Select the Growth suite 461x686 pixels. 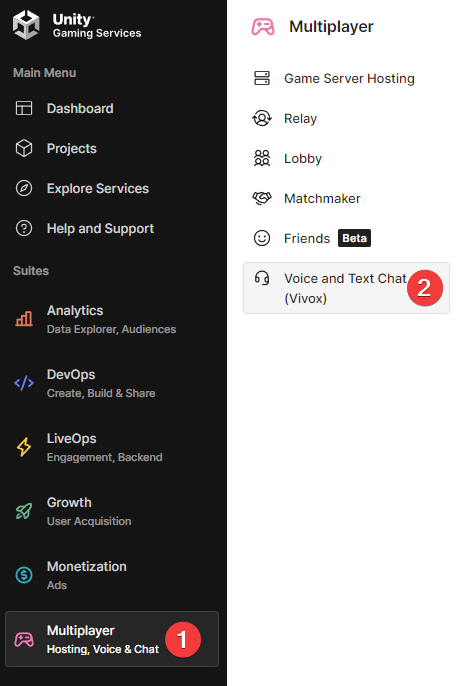point(112,511)
